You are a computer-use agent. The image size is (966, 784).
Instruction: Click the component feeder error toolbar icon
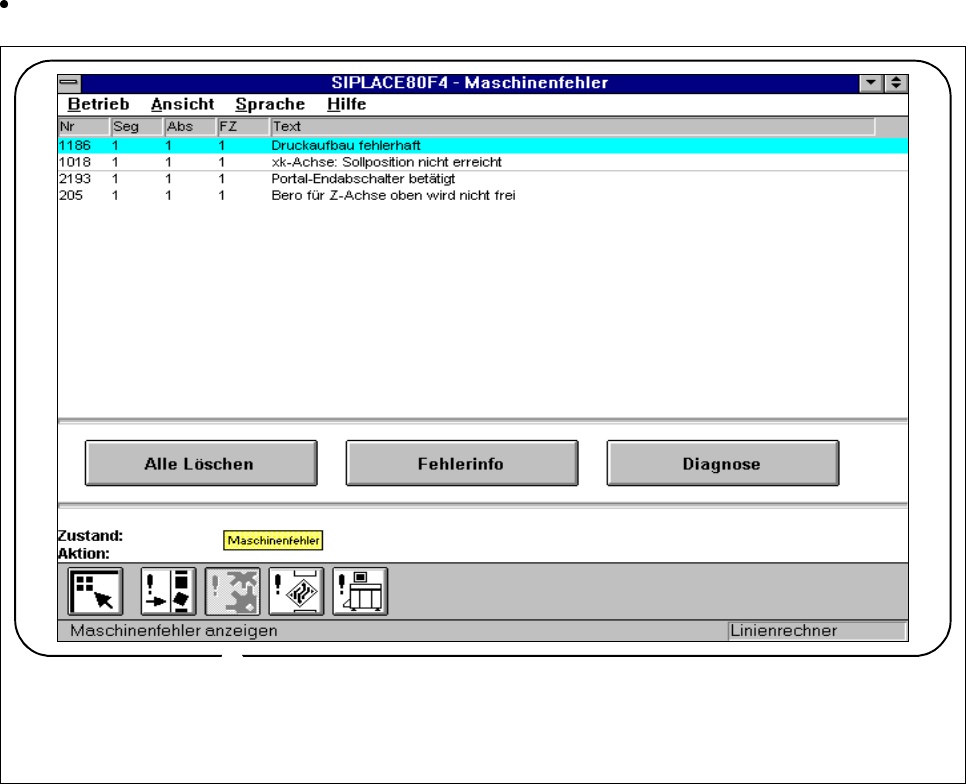click(x=168, y=592)
